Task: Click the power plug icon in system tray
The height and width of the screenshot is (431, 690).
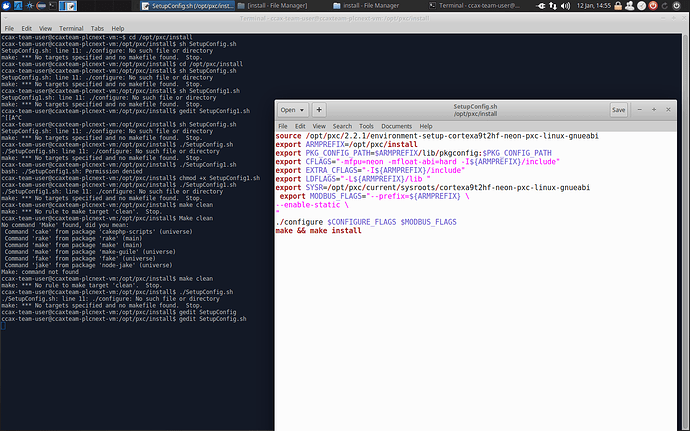Action: coord(541,6)
